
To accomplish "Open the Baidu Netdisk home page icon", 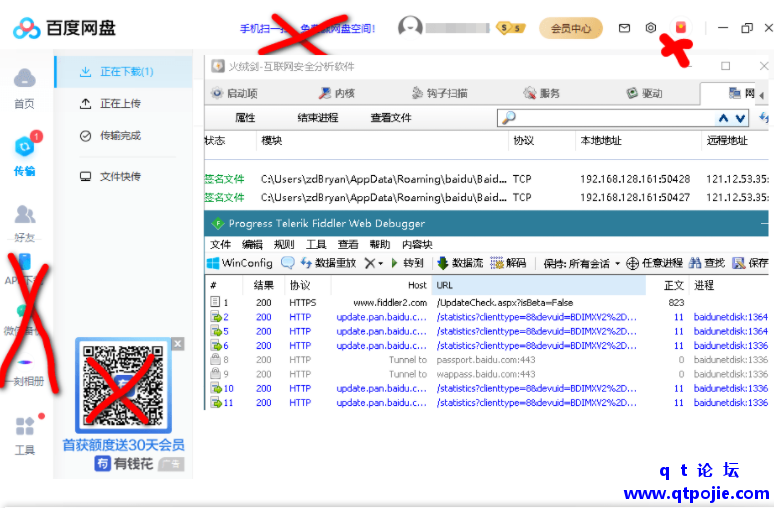I will tap(24, 79).
